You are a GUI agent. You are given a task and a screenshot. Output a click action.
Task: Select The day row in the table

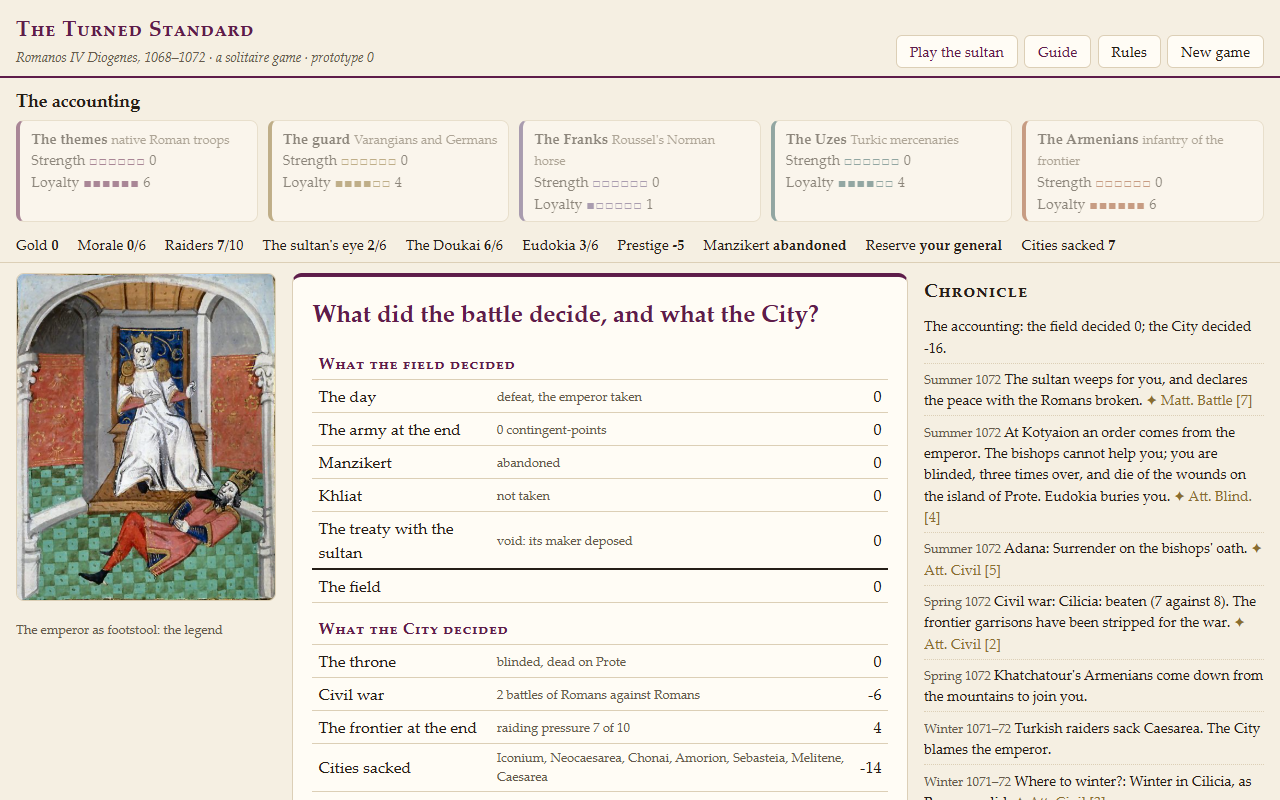(x=600, y=397)
